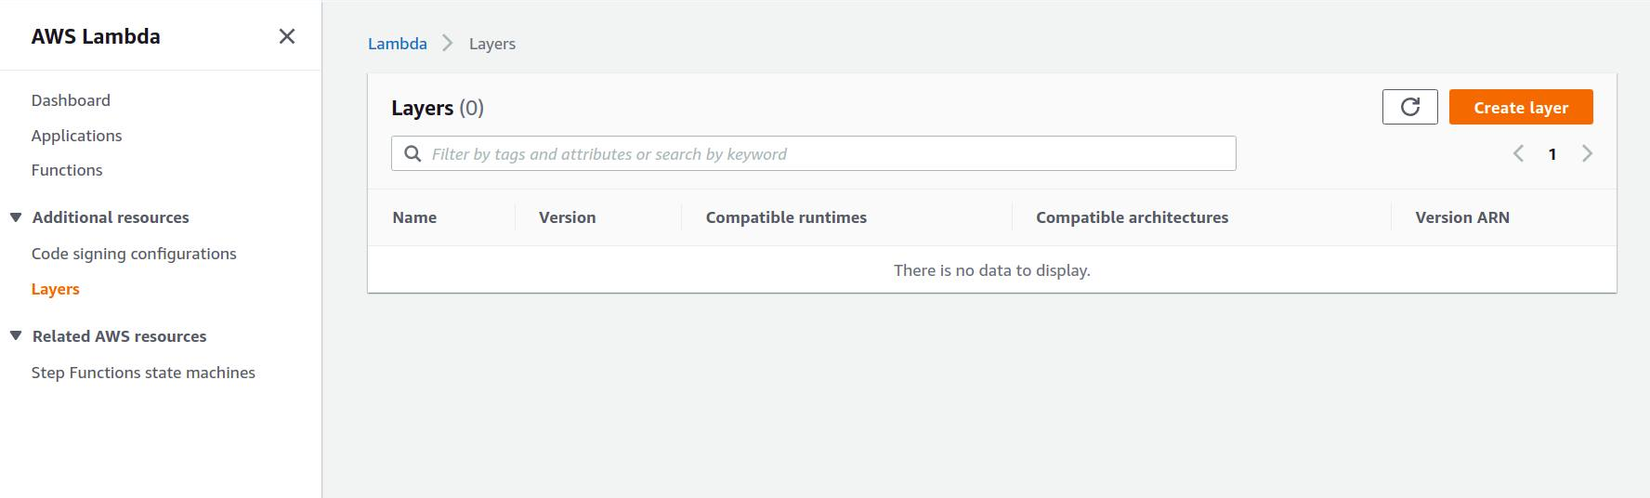Viewport: 1650px width, 498px height.
Task: Click the Compatible runtimes column header
Action: (x=786, y=218)
